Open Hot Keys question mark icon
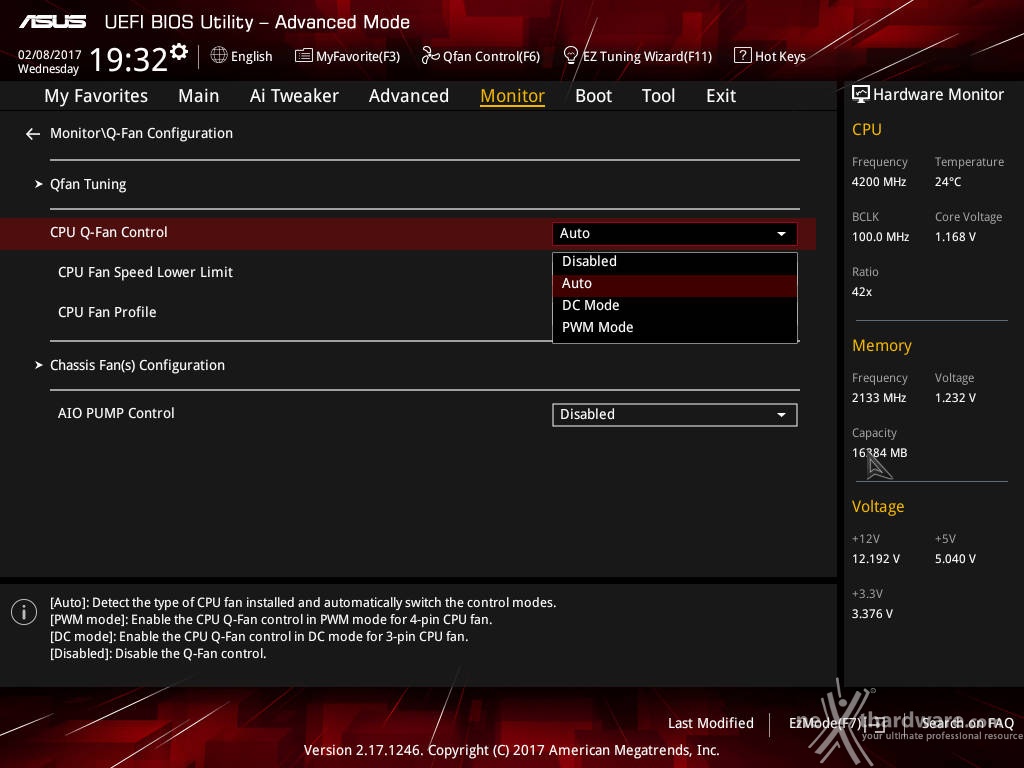 tap(742, 56)
